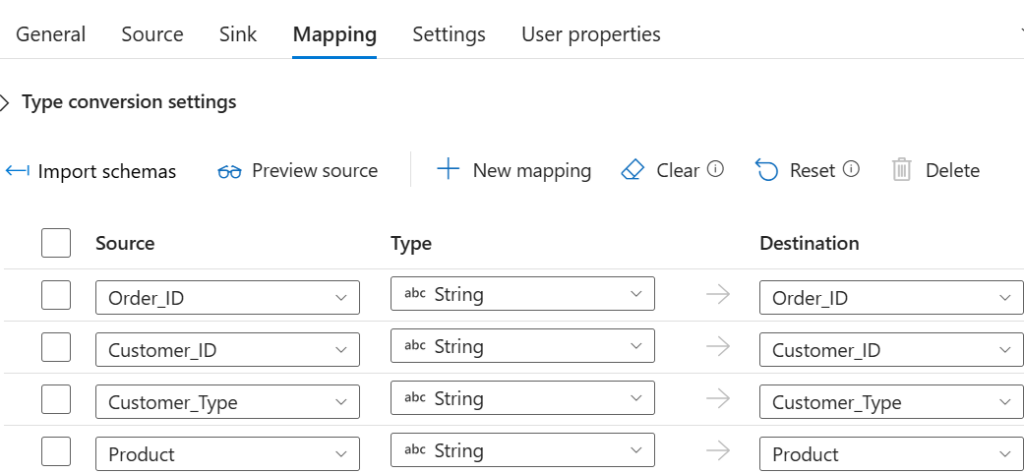The height and width of the screenshot is (473, 1024).
Task: Click the info icon next to Reset
Action: coord(851,170)
